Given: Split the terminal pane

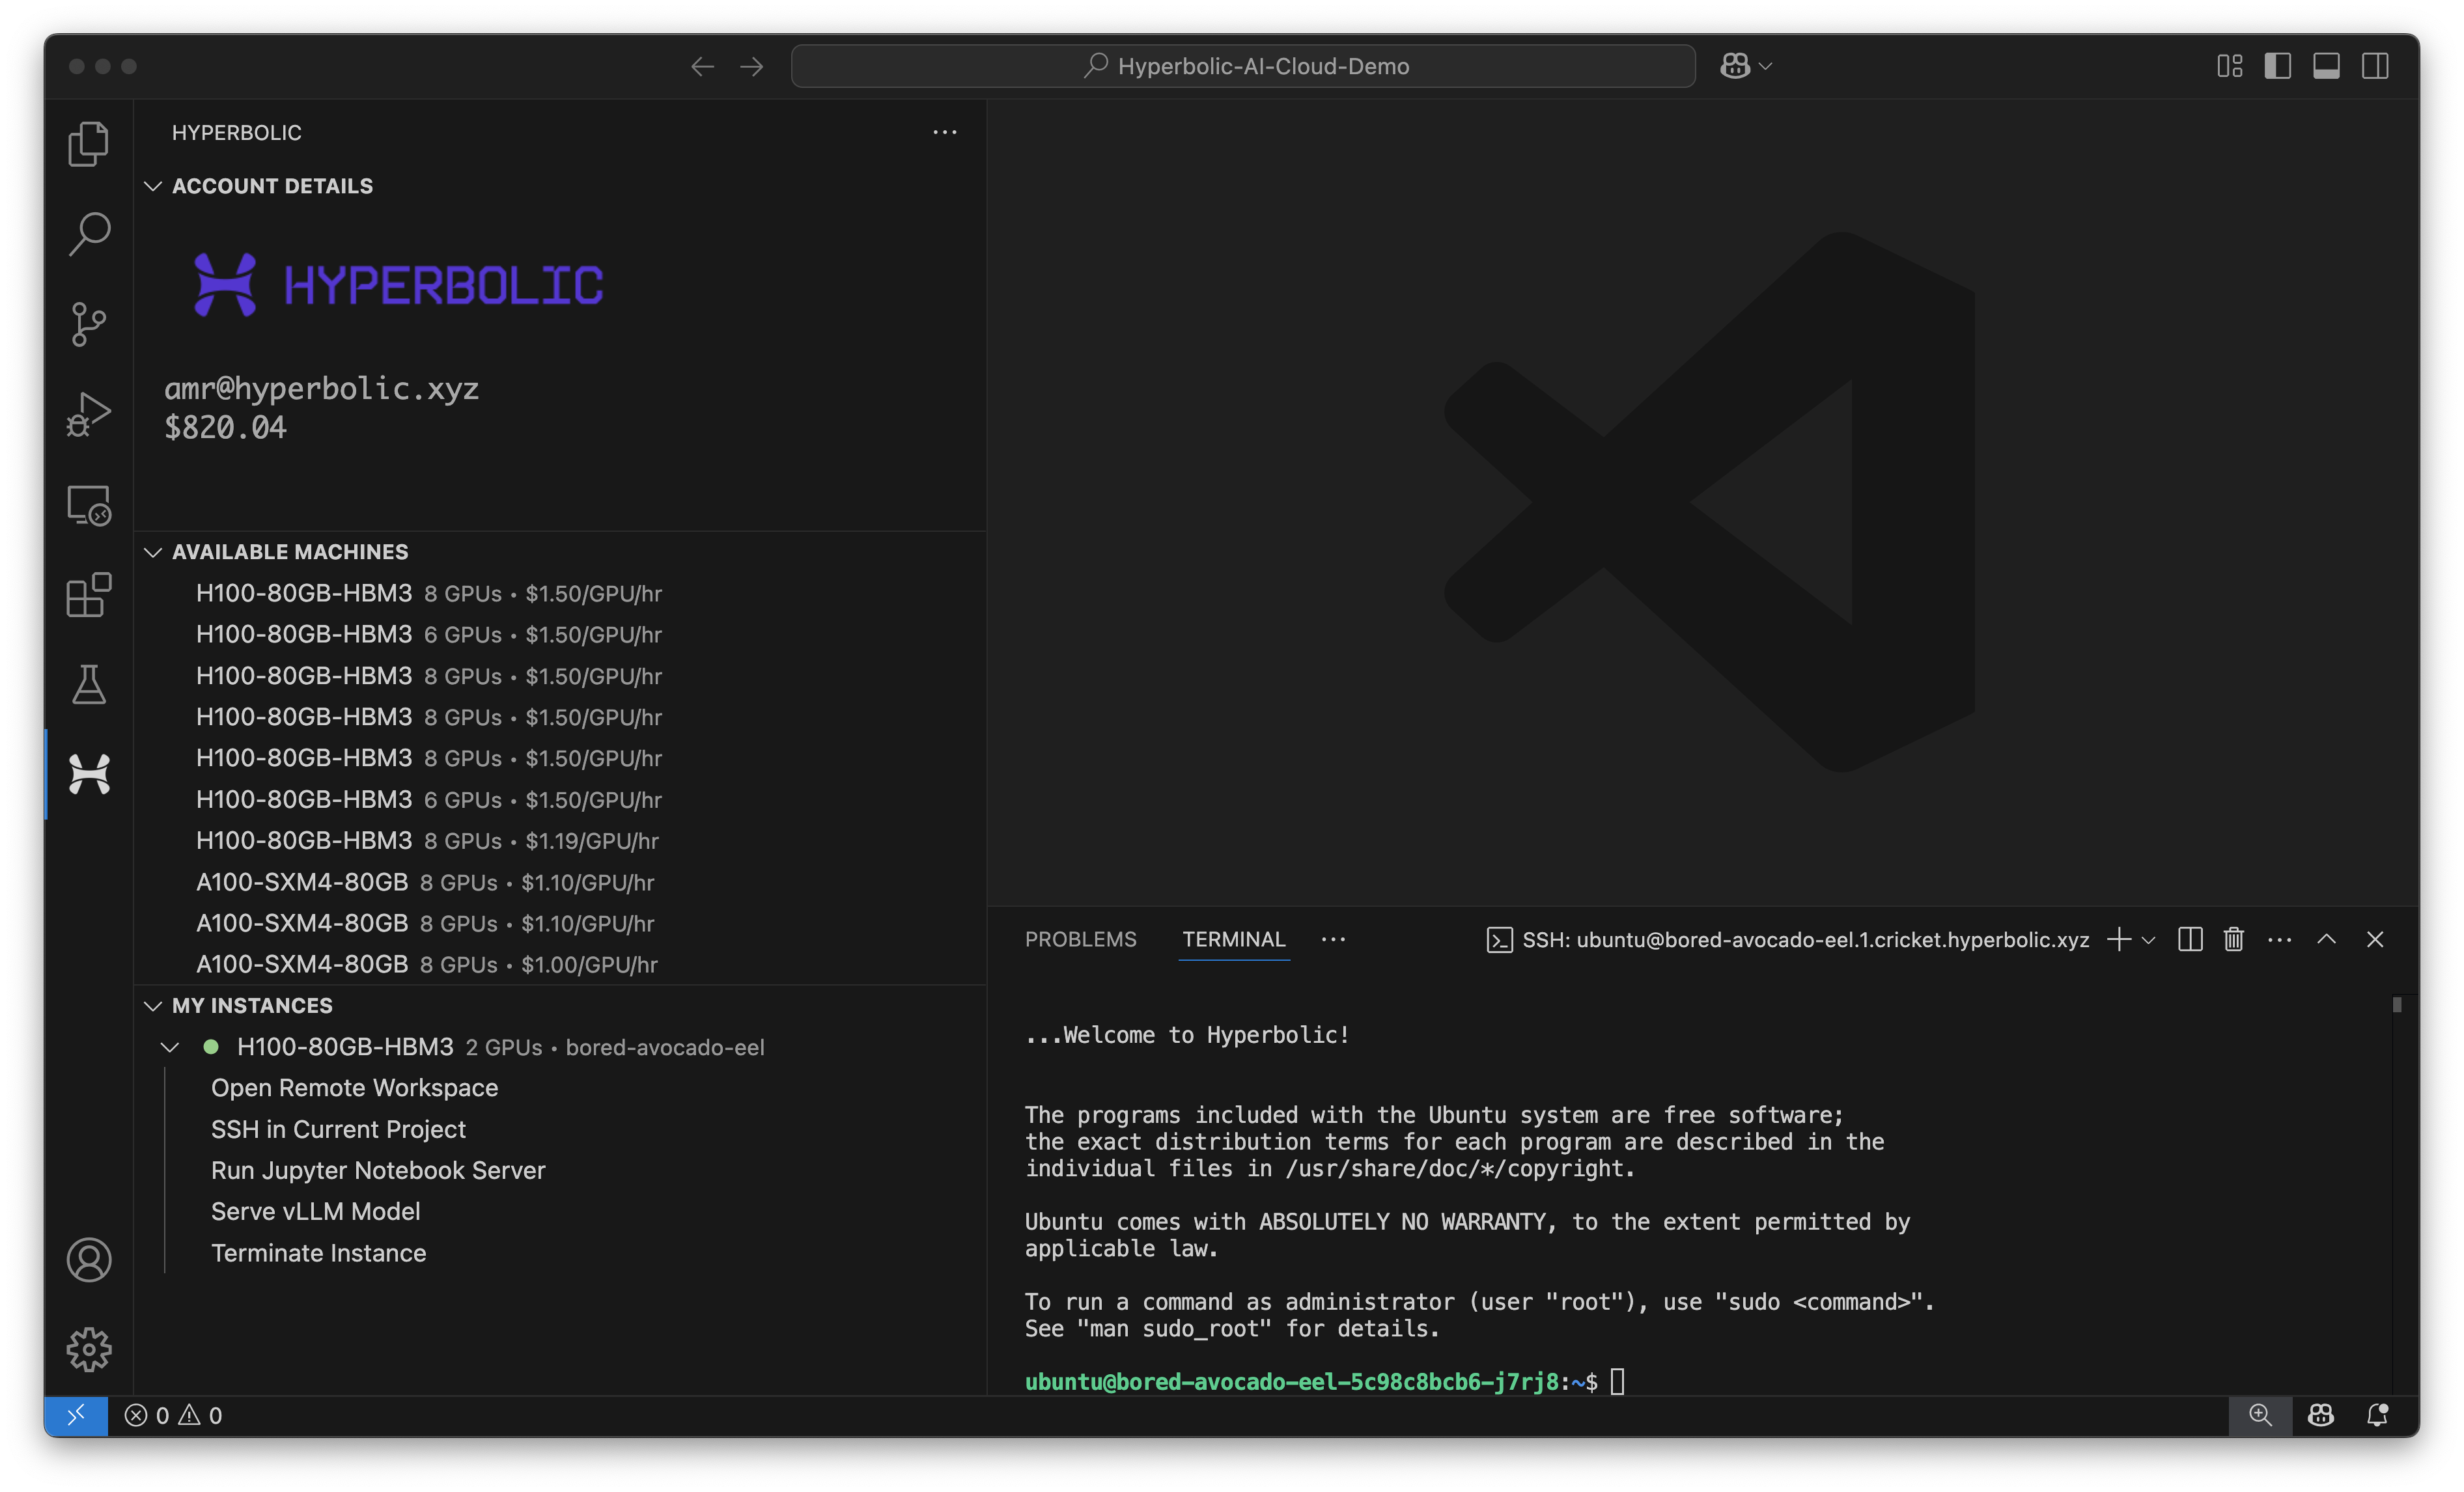Looking at the screenshot, I should (x=2190, y=939).
